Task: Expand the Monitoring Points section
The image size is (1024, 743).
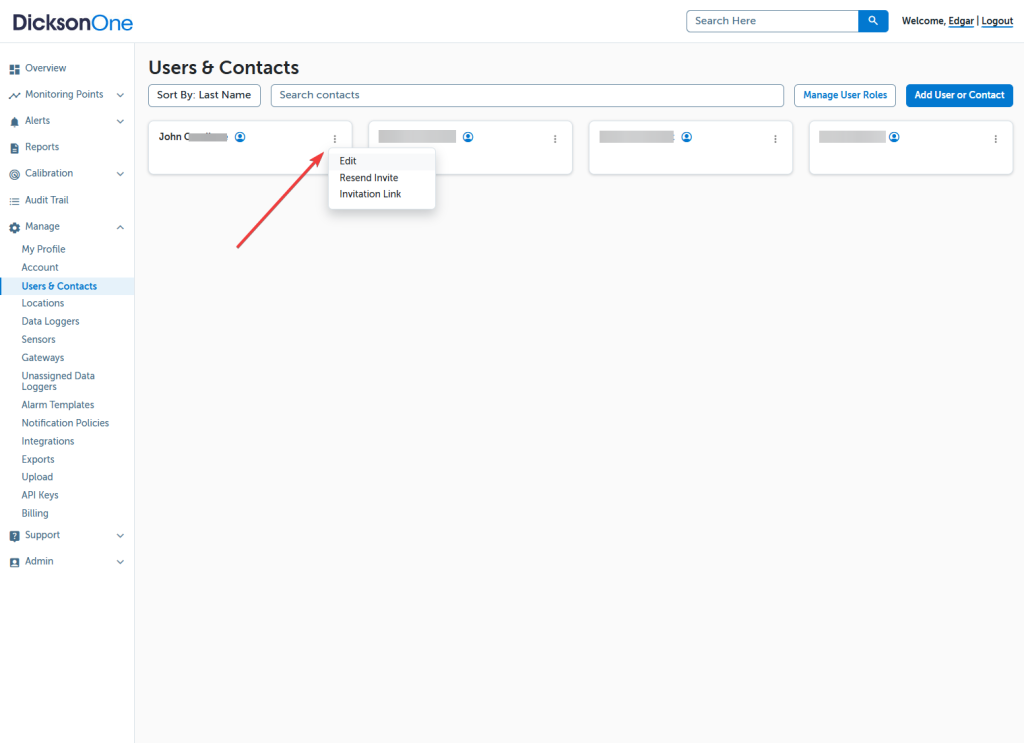Action: click(x=120, y=95)
